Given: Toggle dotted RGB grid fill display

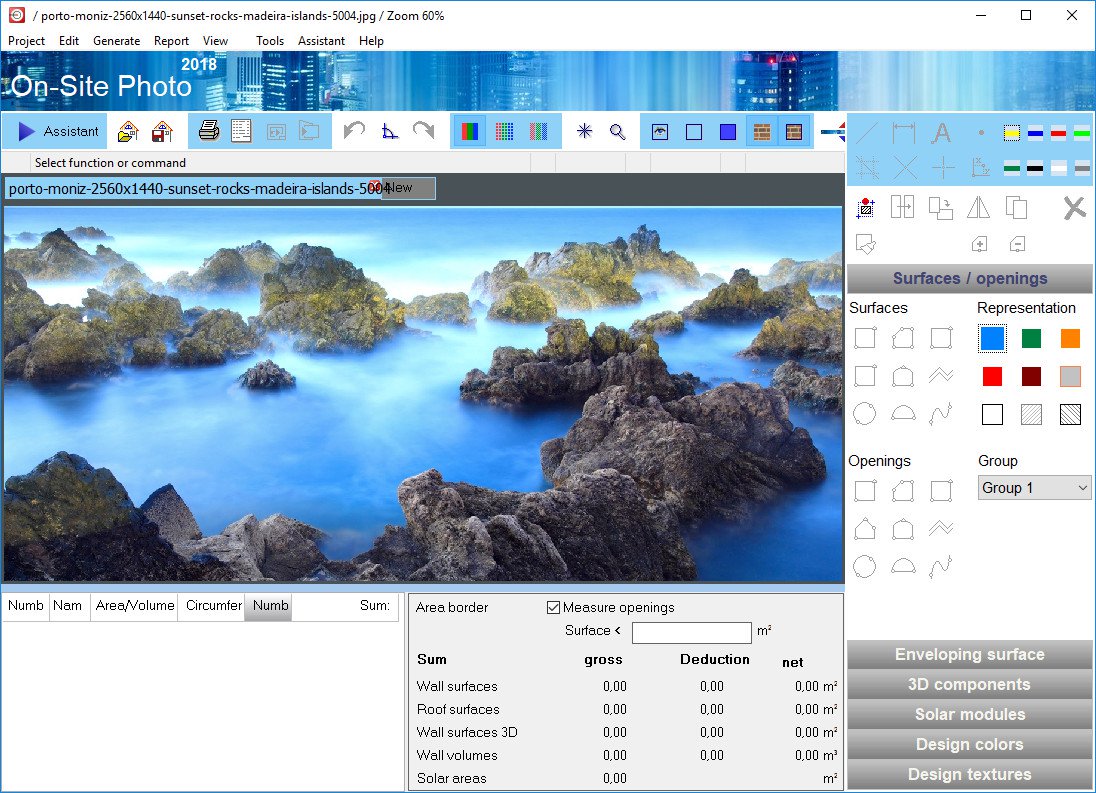Looking at the screenshot, I should [504, 131].
